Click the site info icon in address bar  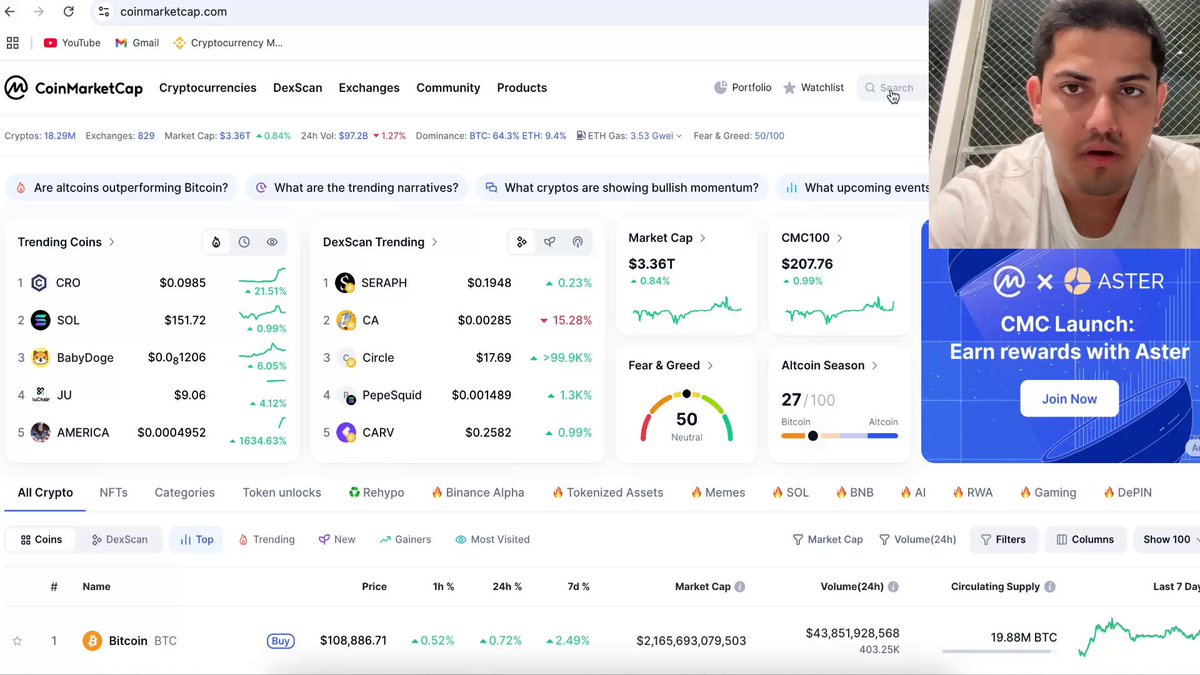pyautogui.click(x=104, y=12)
